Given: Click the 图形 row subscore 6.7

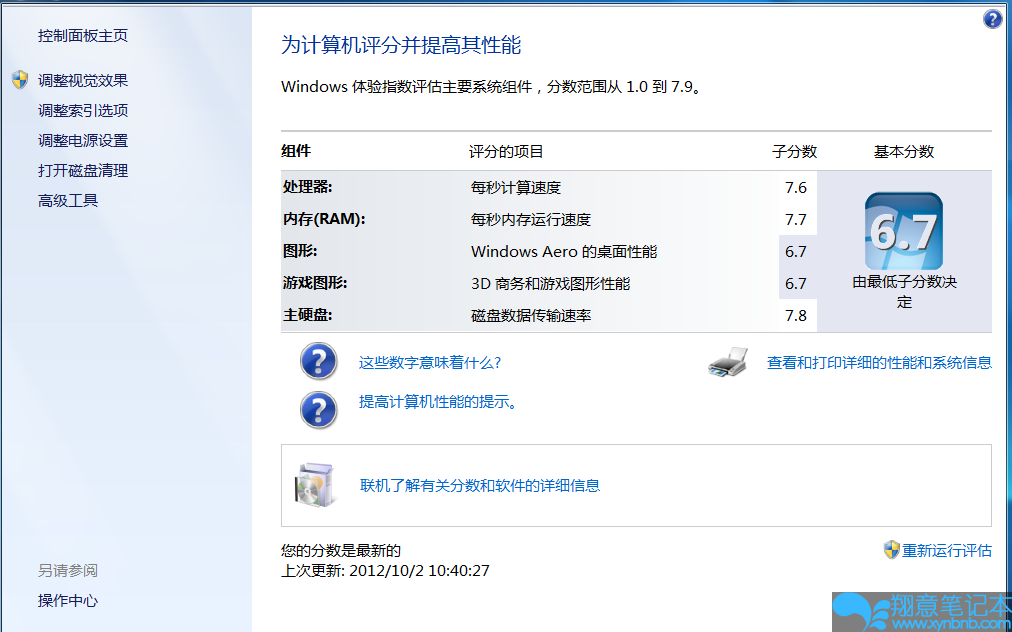Looking at the screenshot, I should [x=796, y=251].
